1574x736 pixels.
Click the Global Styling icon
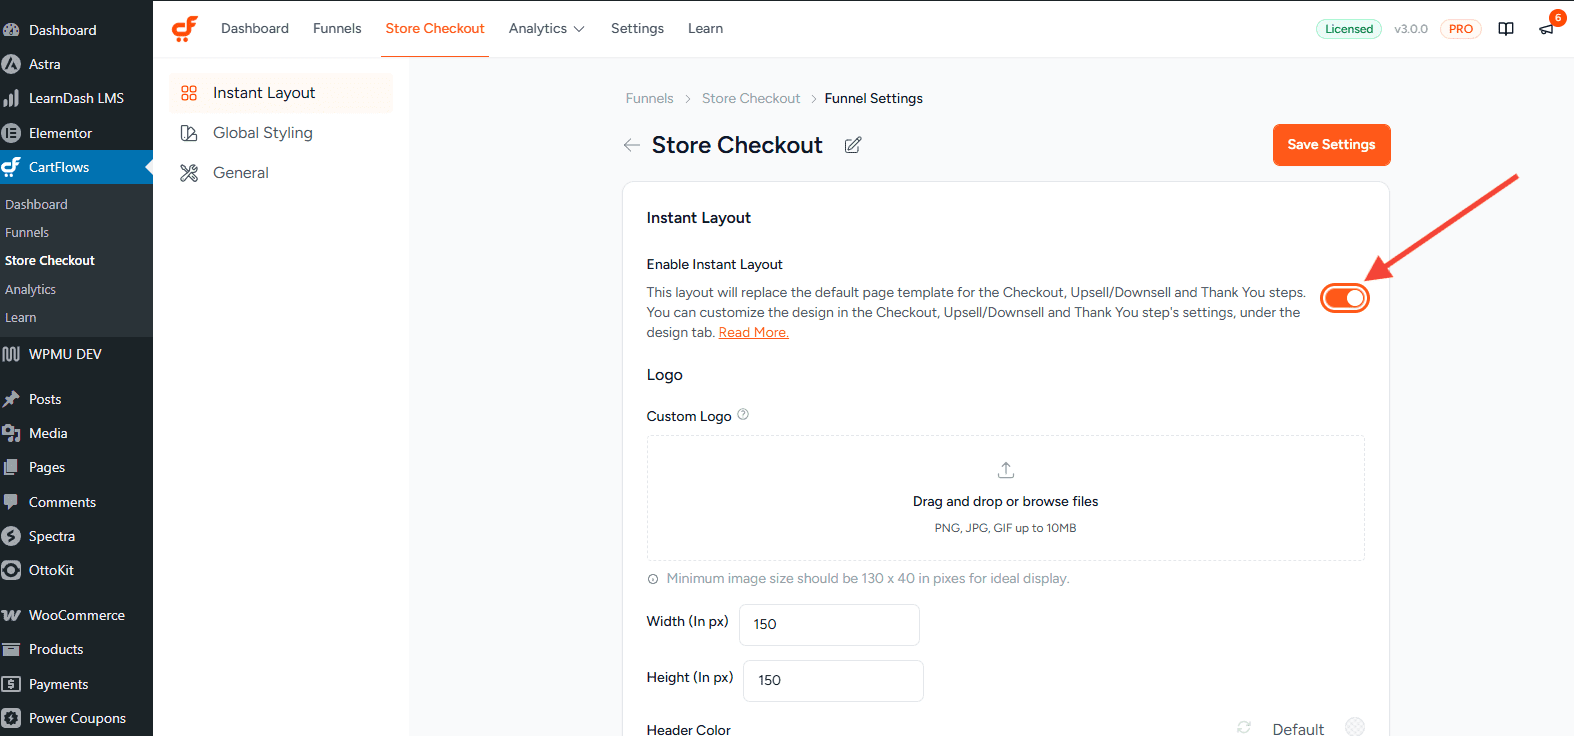pos(189,133)
